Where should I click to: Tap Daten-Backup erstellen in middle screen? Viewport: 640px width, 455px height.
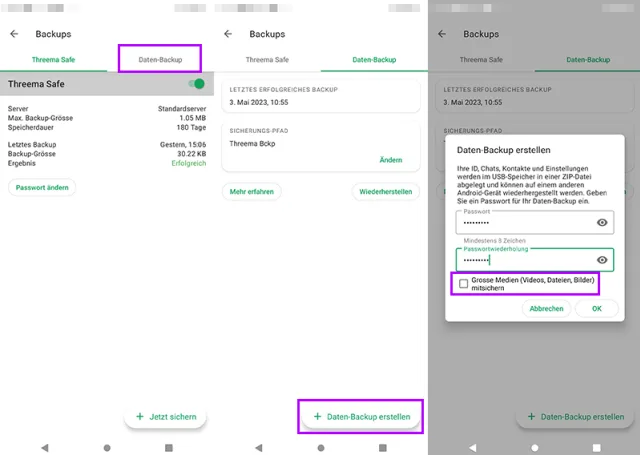point(361,417)
